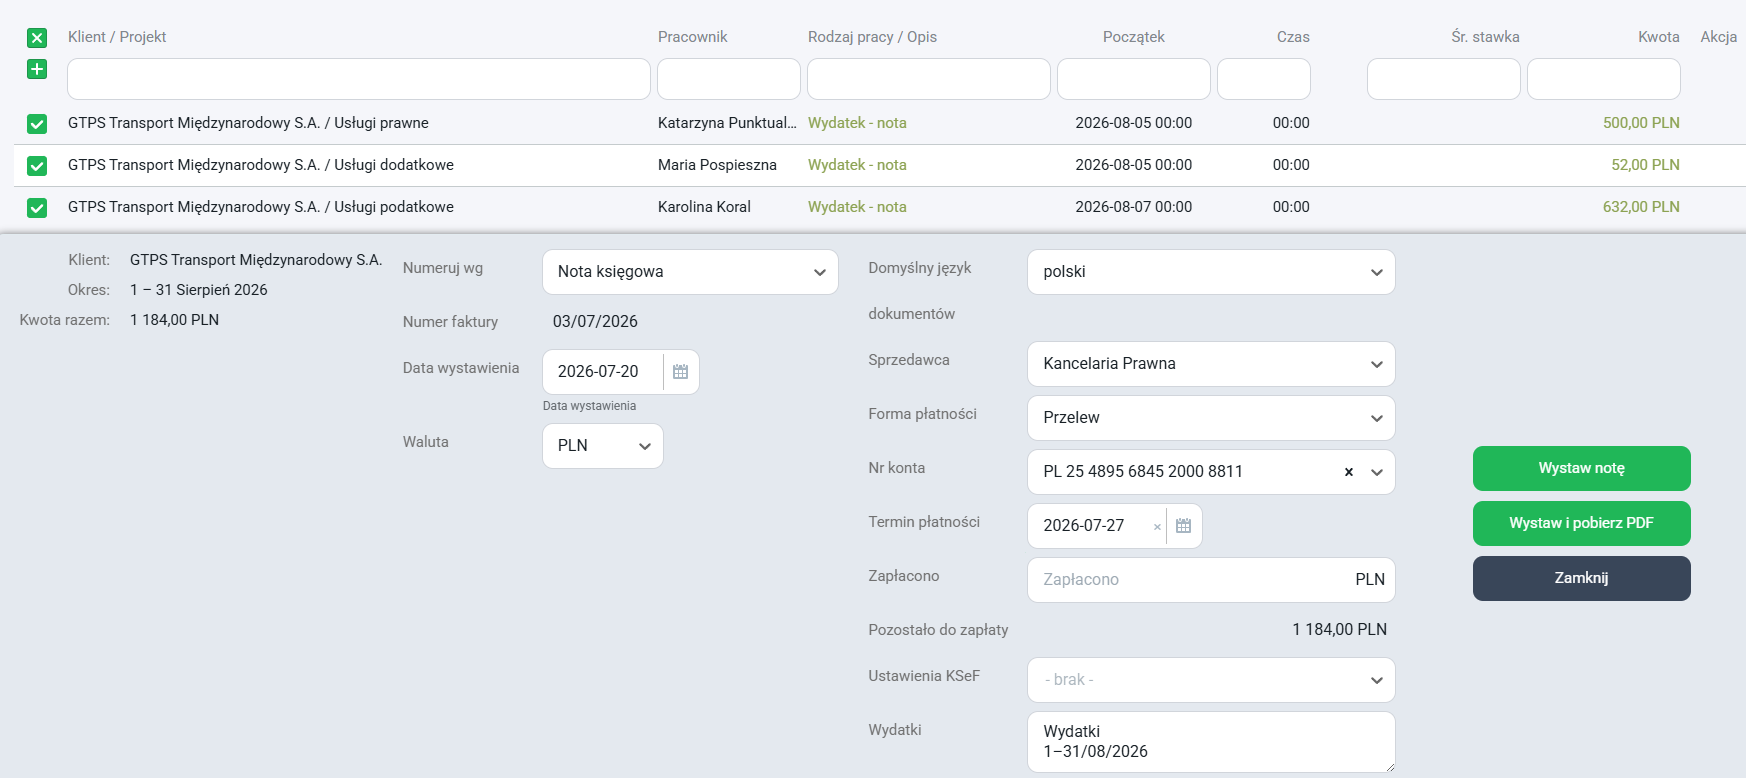Click the Czas column header

click(1293, 37)
